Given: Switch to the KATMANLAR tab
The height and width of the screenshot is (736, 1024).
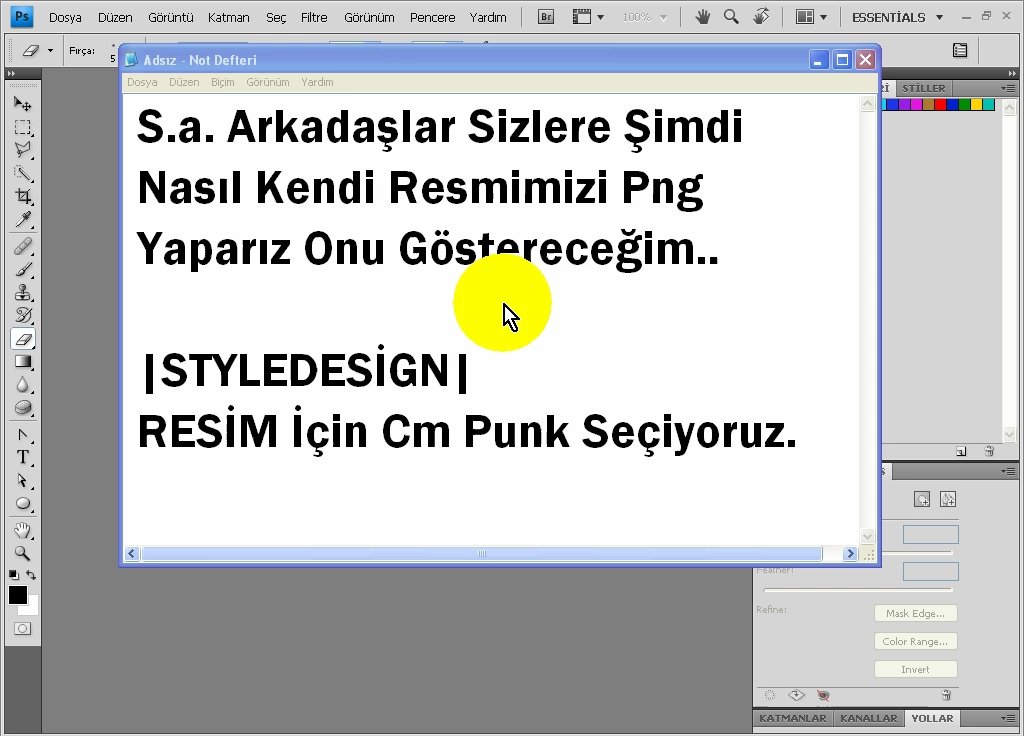Looking at the screenshot, I should 793,718.
